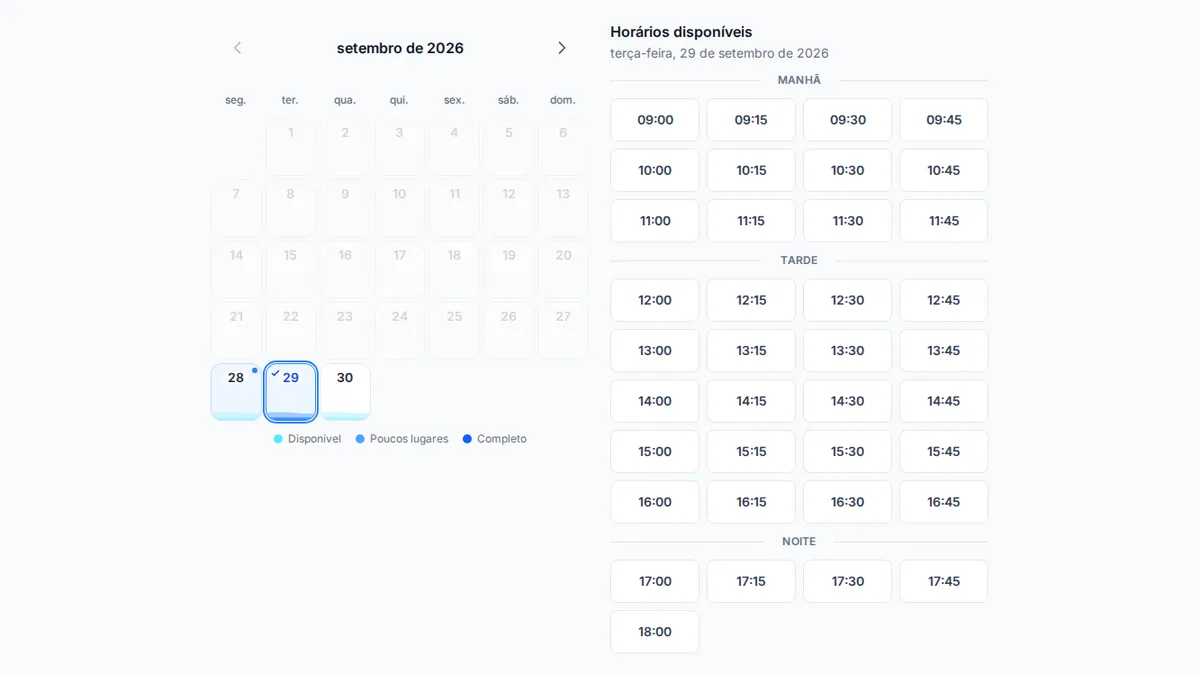Book the 10:00 time slot
1200x675 pixels.
pyautogui.click(x=655, y=170)
